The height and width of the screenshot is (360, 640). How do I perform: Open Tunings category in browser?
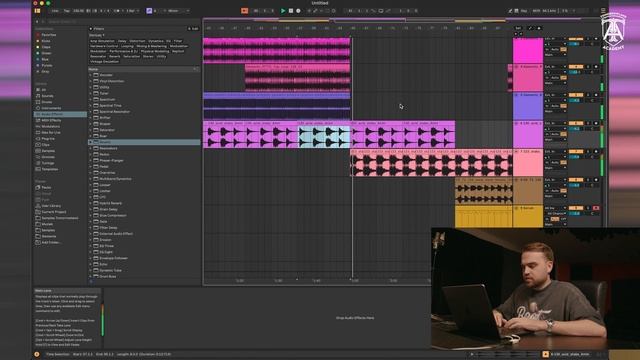click(x=48, y=163)
